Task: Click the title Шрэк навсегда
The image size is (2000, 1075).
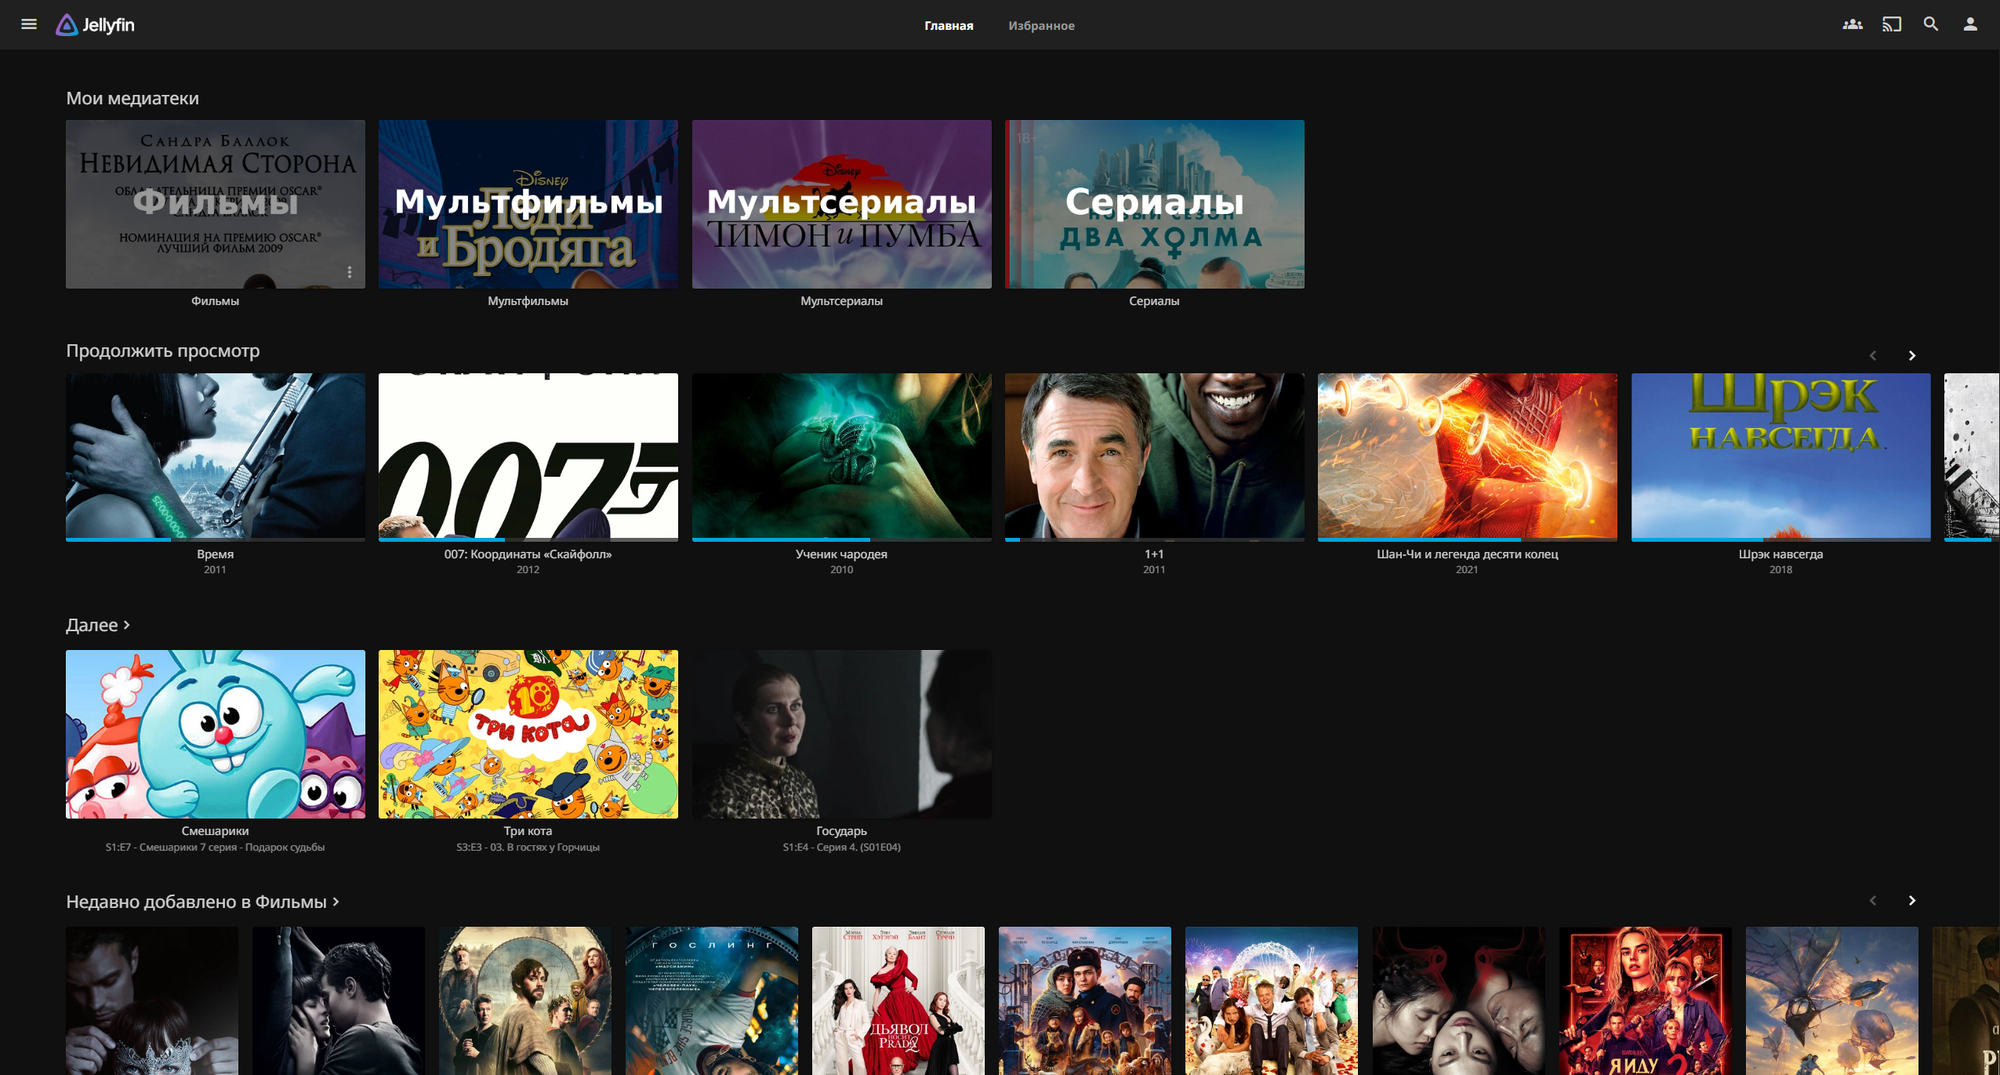Action: tap(1781, 554)
